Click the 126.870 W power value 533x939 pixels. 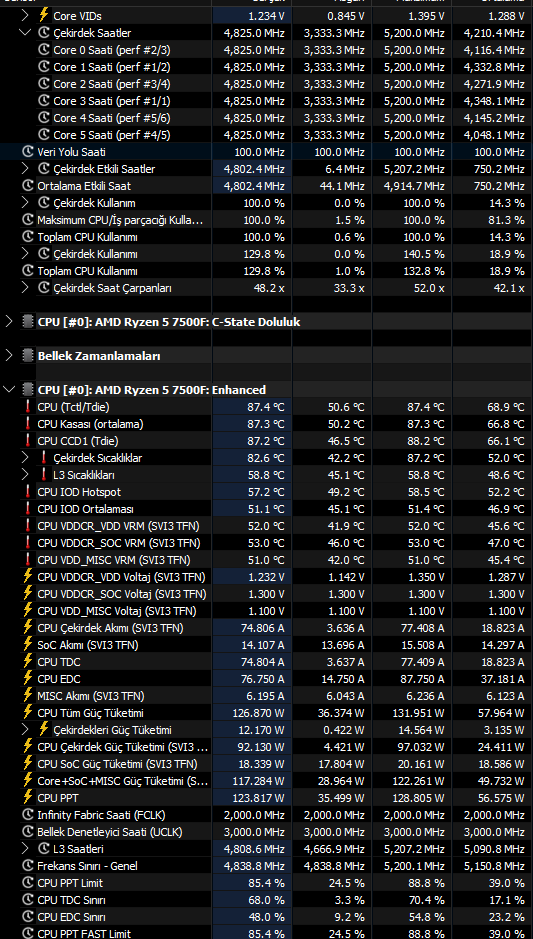point(259,713)
